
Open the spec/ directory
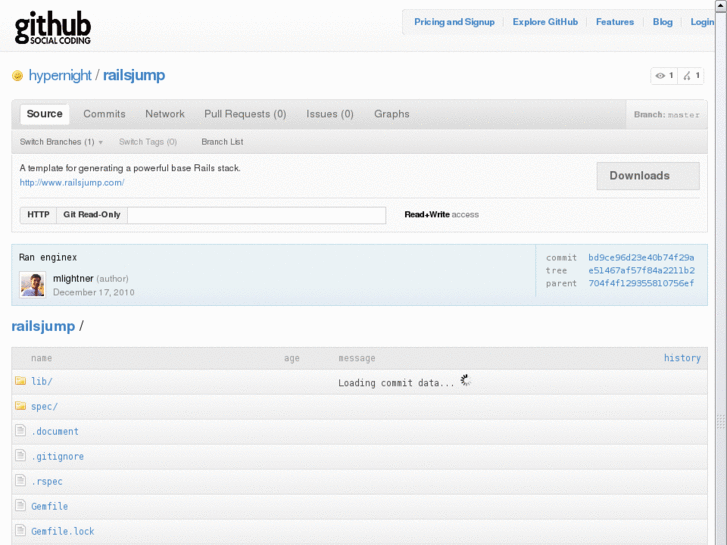point(45,407)
